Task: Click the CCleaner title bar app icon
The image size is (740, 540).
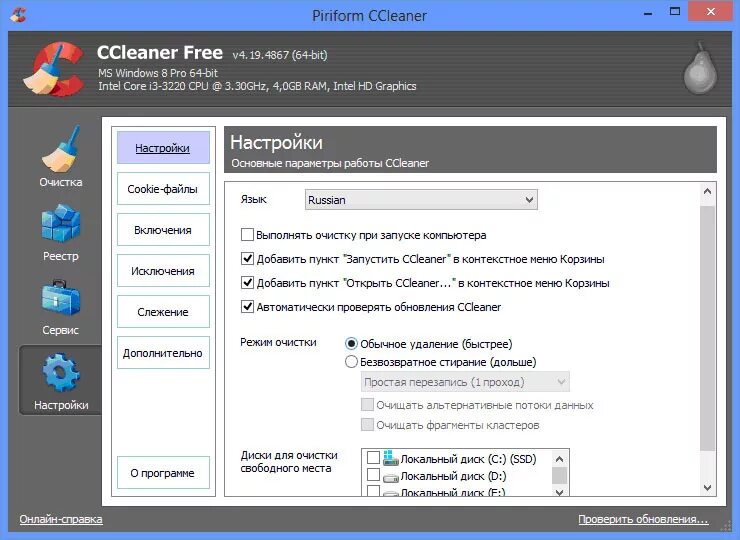Action: tap(18, 15)
